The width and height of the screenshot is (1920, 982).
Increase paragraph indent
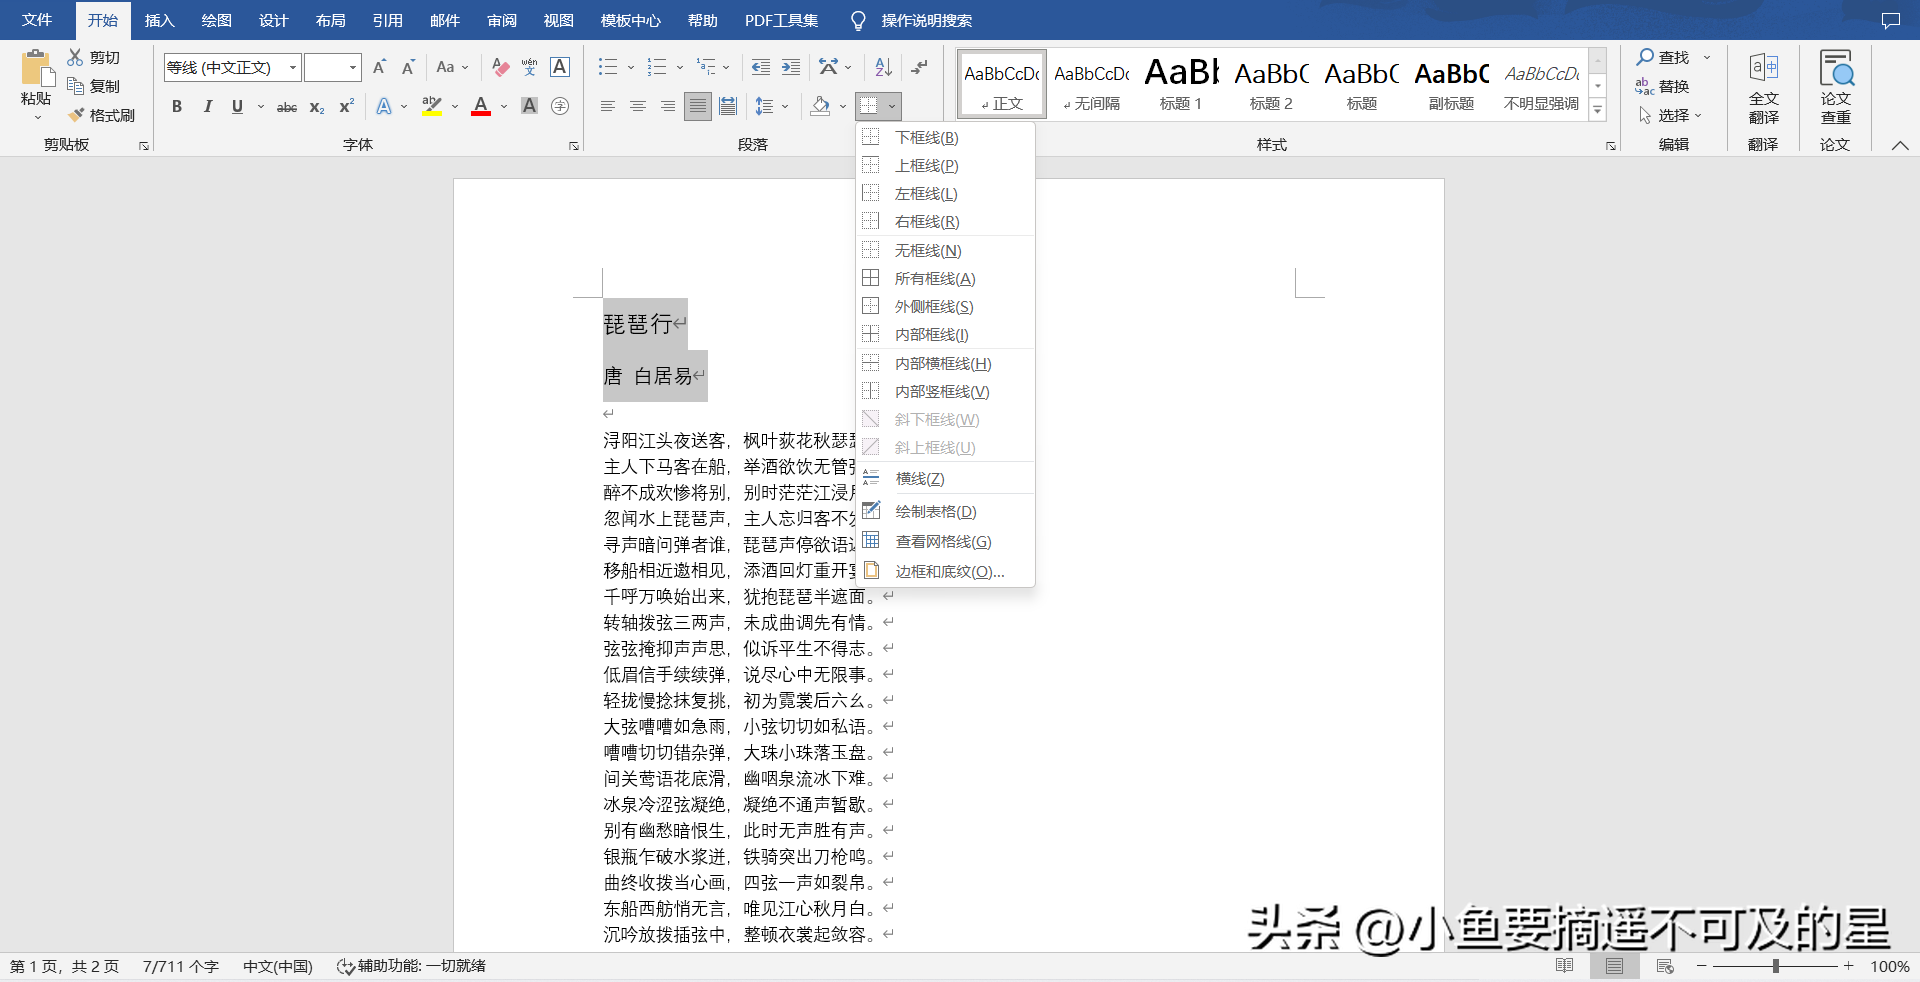coord(791,67)
